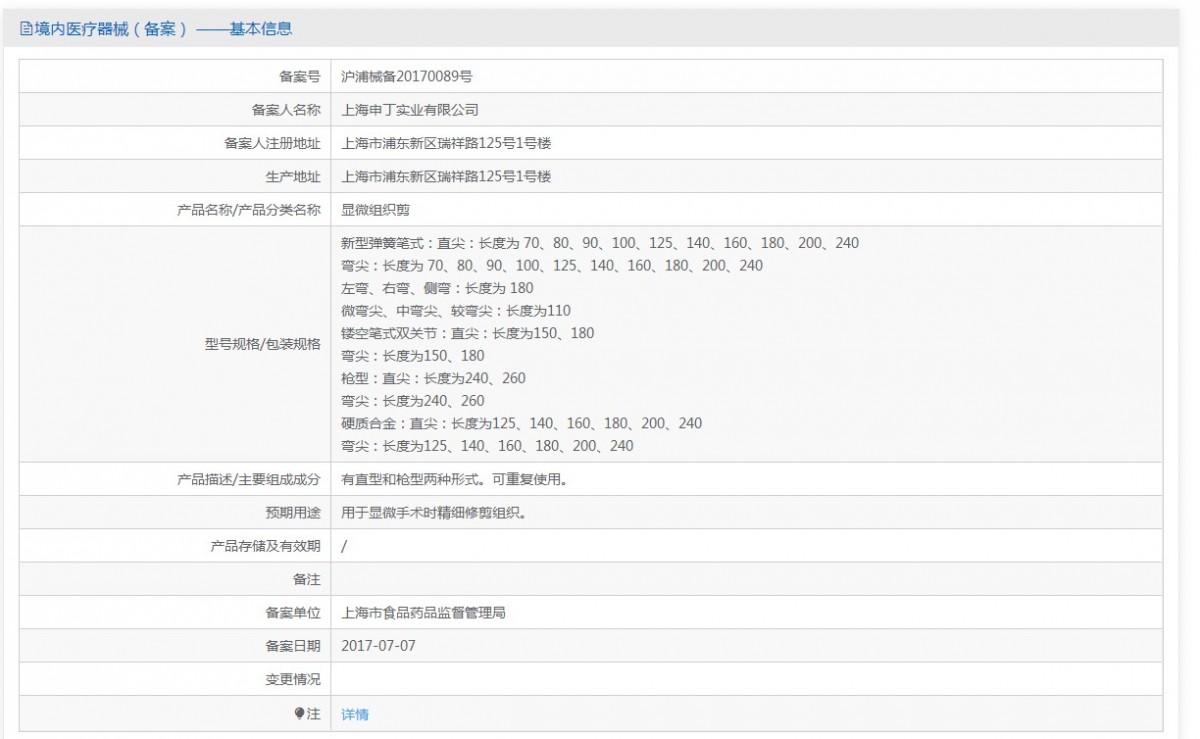1200x739 pixels.
Task: Click the 产品存储及有效期 label
Action: click(265, 546)
